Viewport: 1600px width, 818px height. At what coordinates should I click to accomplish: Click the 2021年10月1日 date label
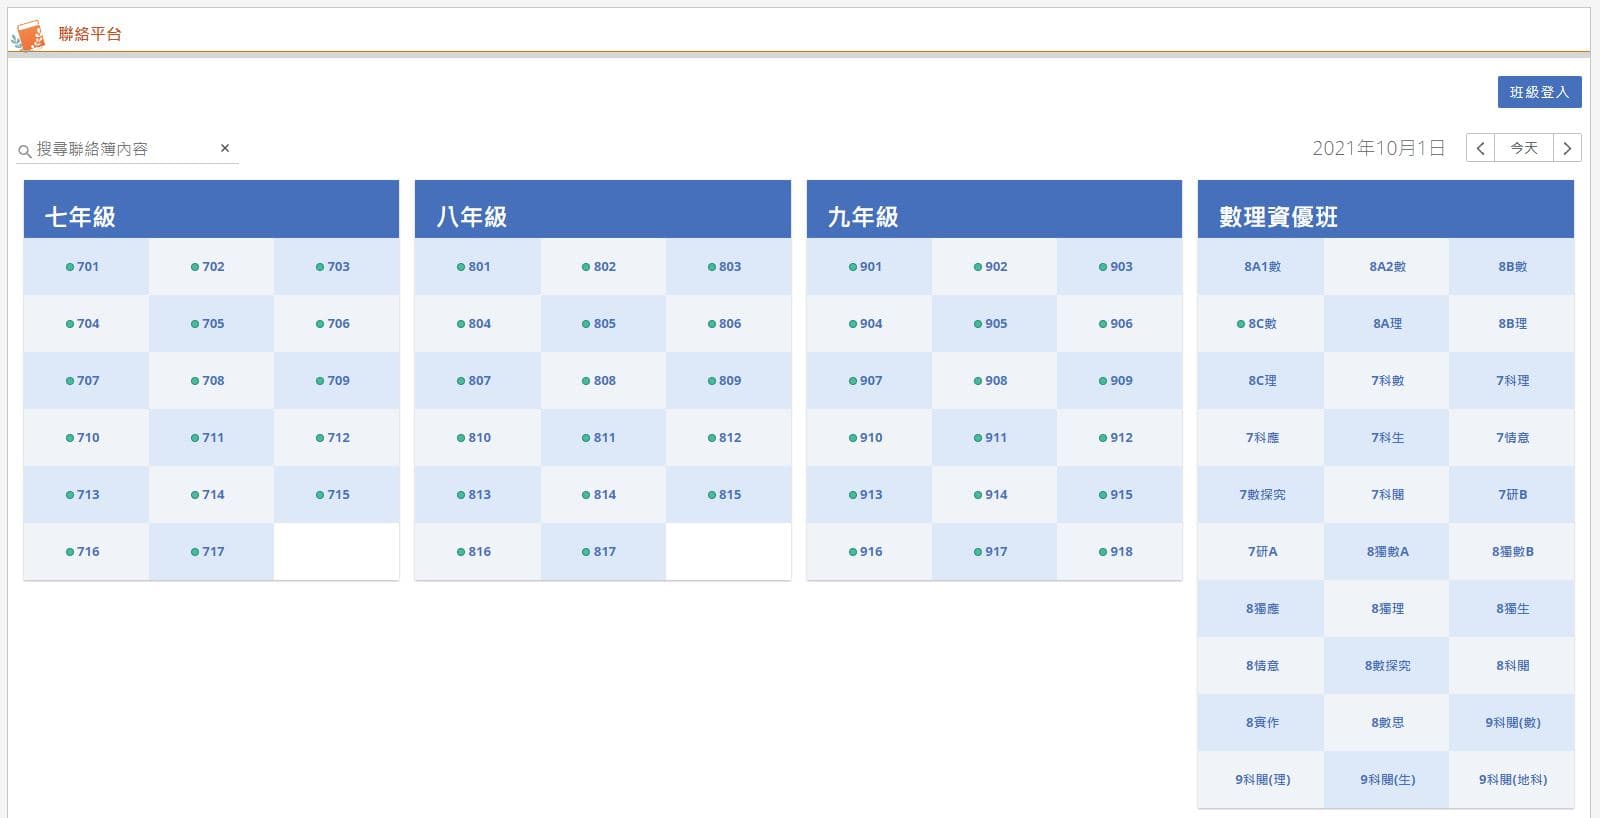point(1378,149)
